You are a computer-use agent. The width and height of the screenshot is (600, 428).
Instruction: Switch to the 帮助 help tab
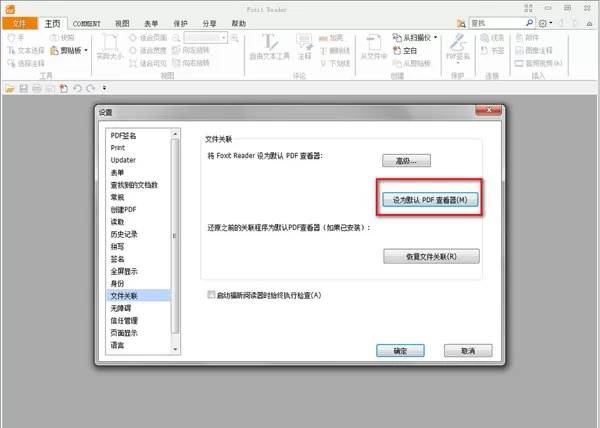pos(238,24)
